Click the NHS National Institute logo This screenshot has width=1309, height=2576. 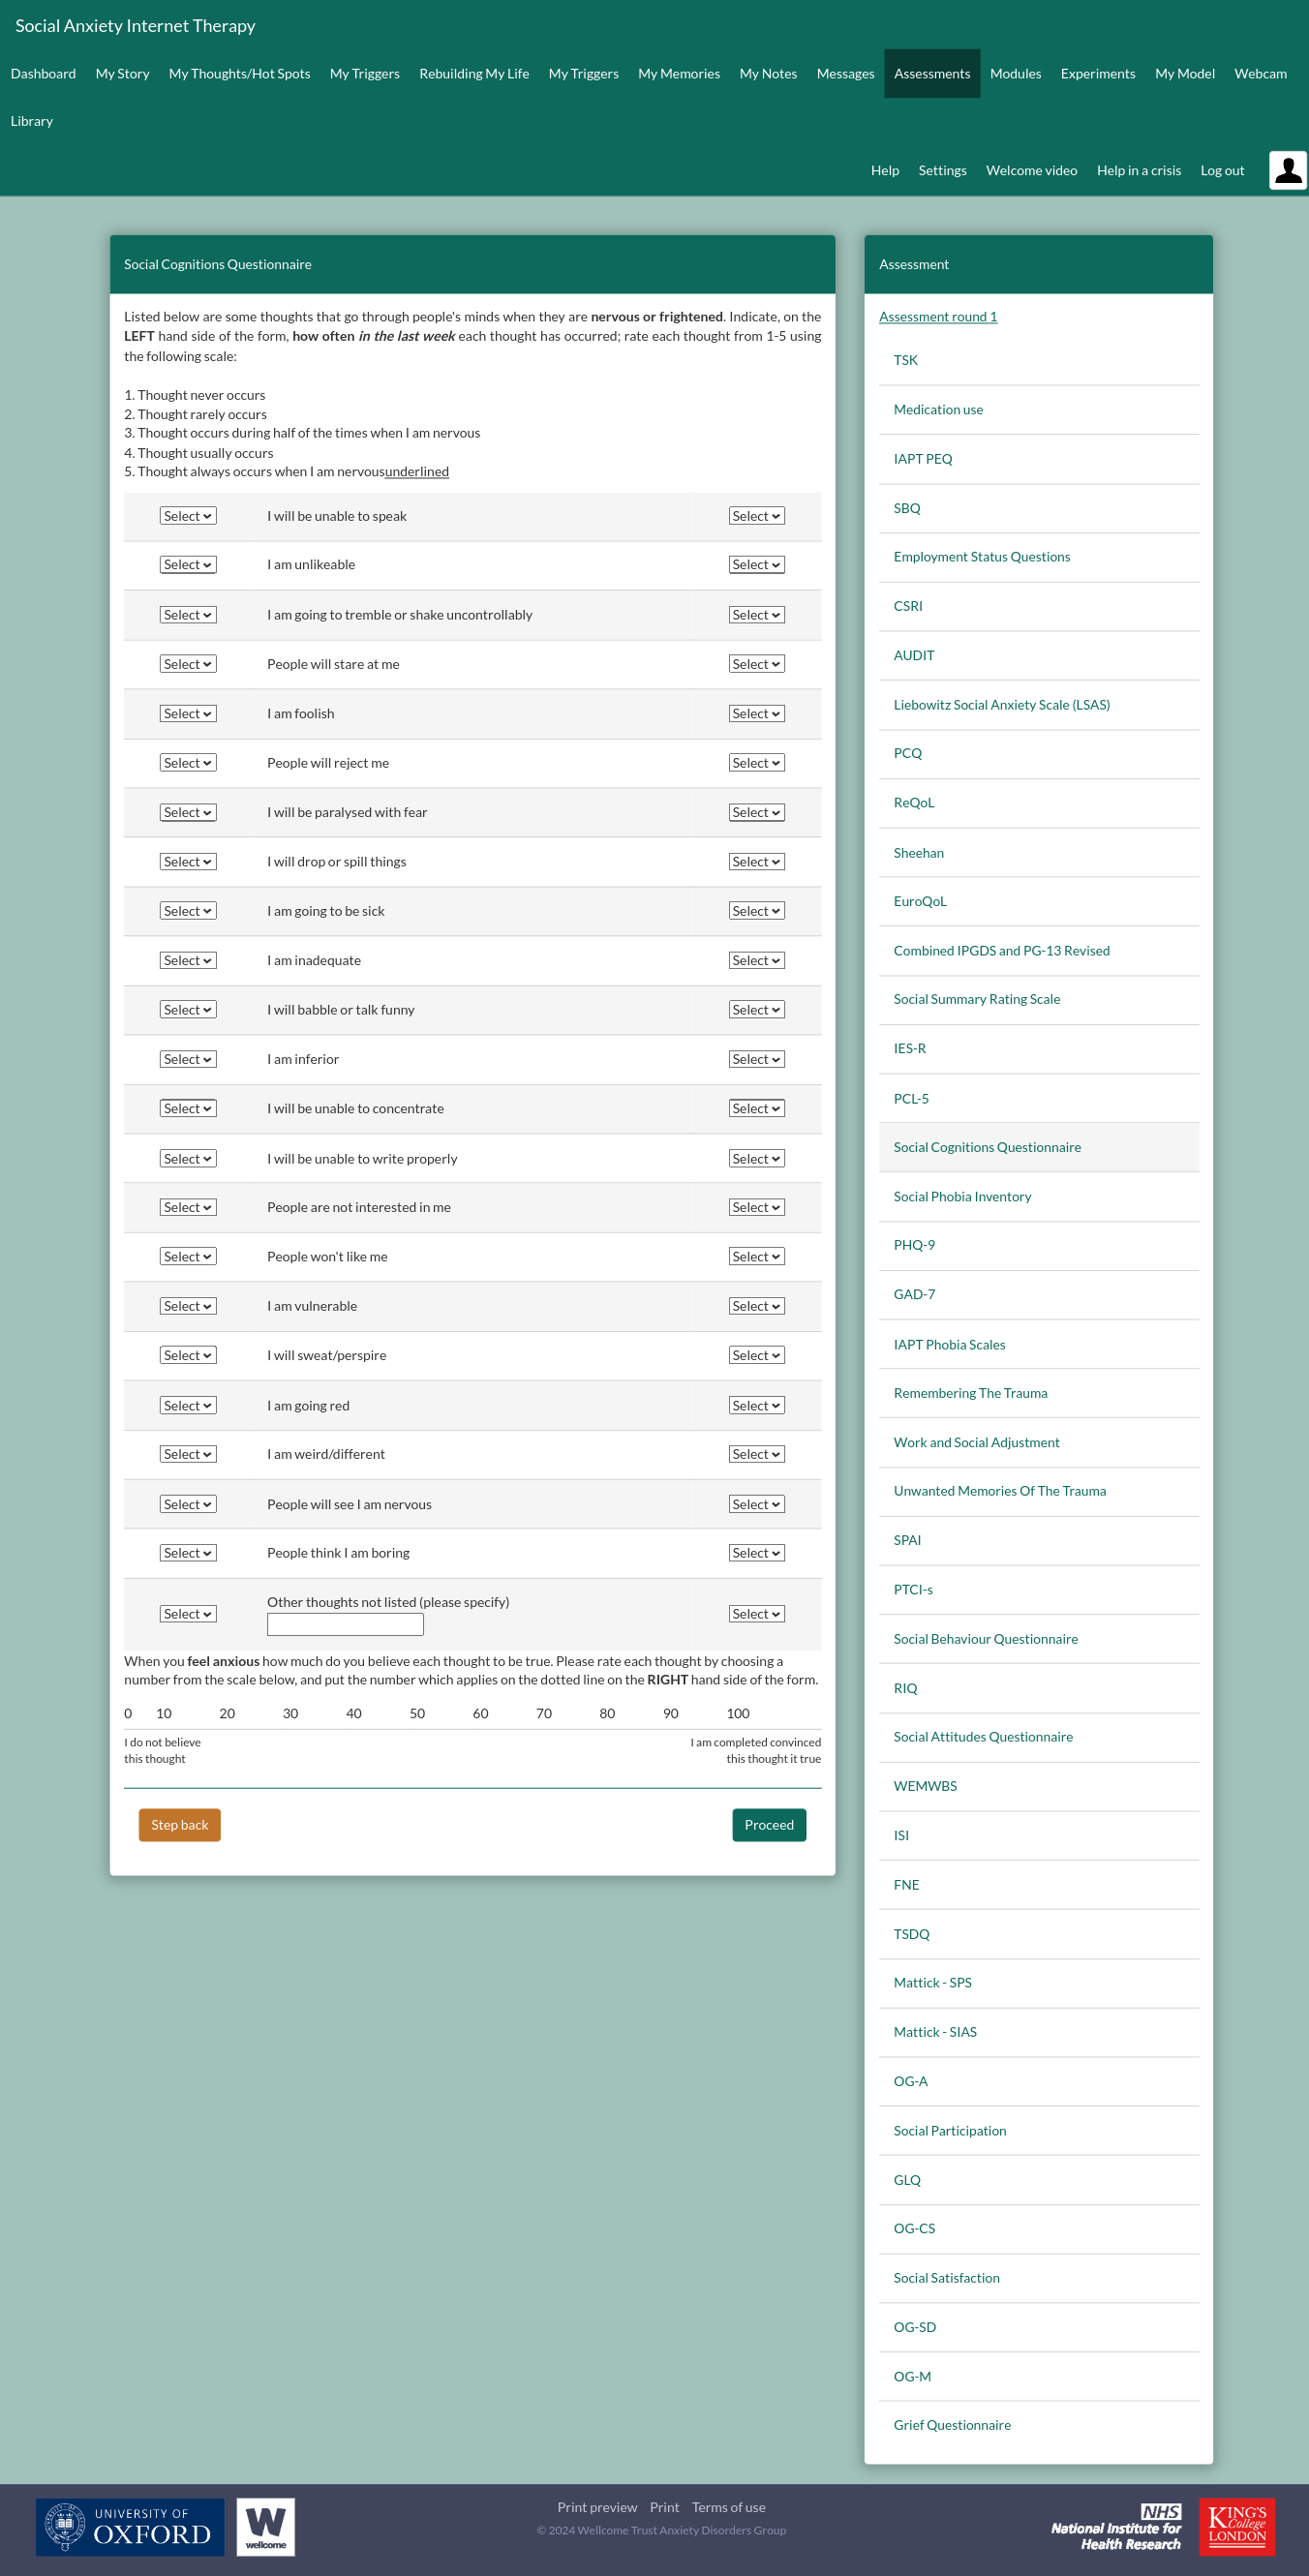[x=1116, y=2526]
